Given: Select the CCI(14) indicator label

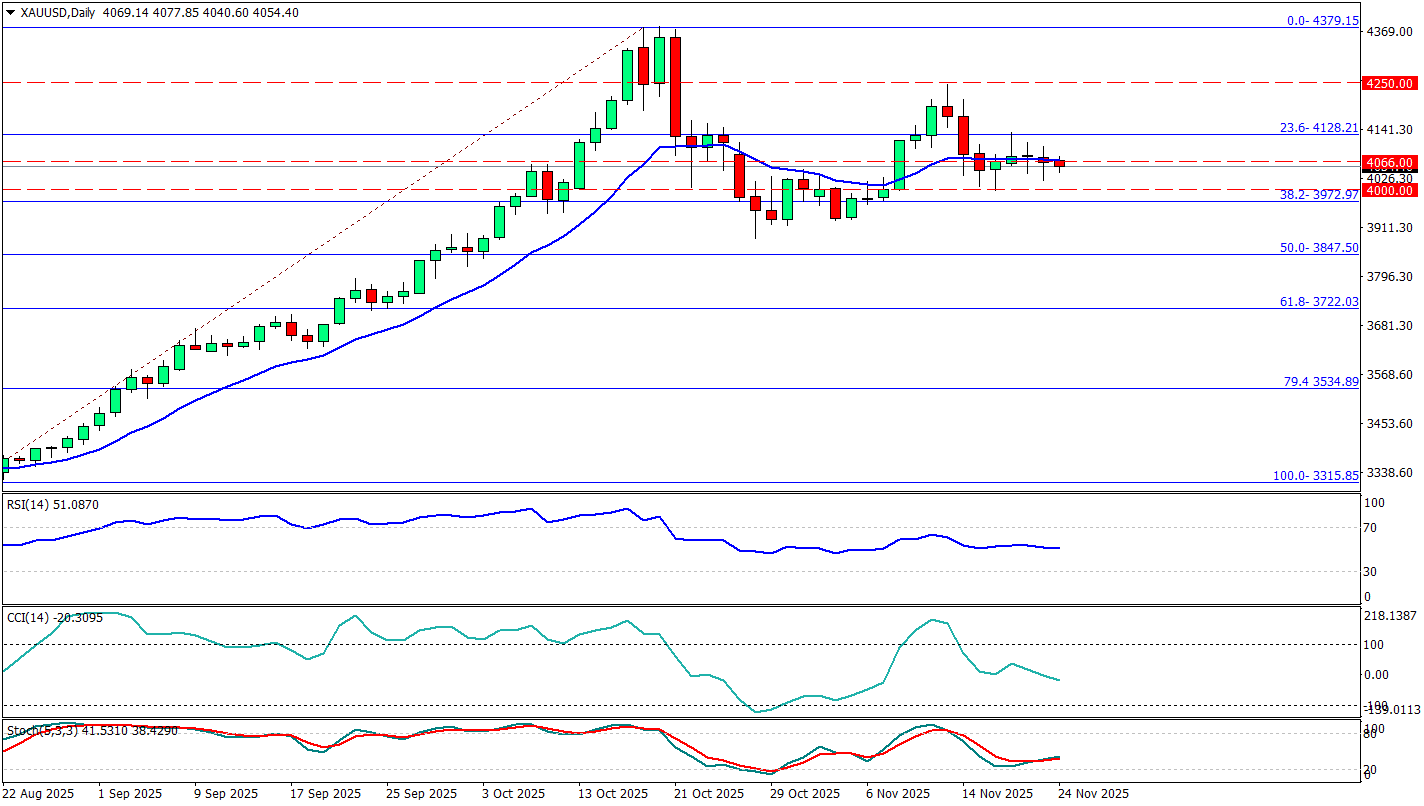Looking at the screenshot, I should click(x=51, y=618).
